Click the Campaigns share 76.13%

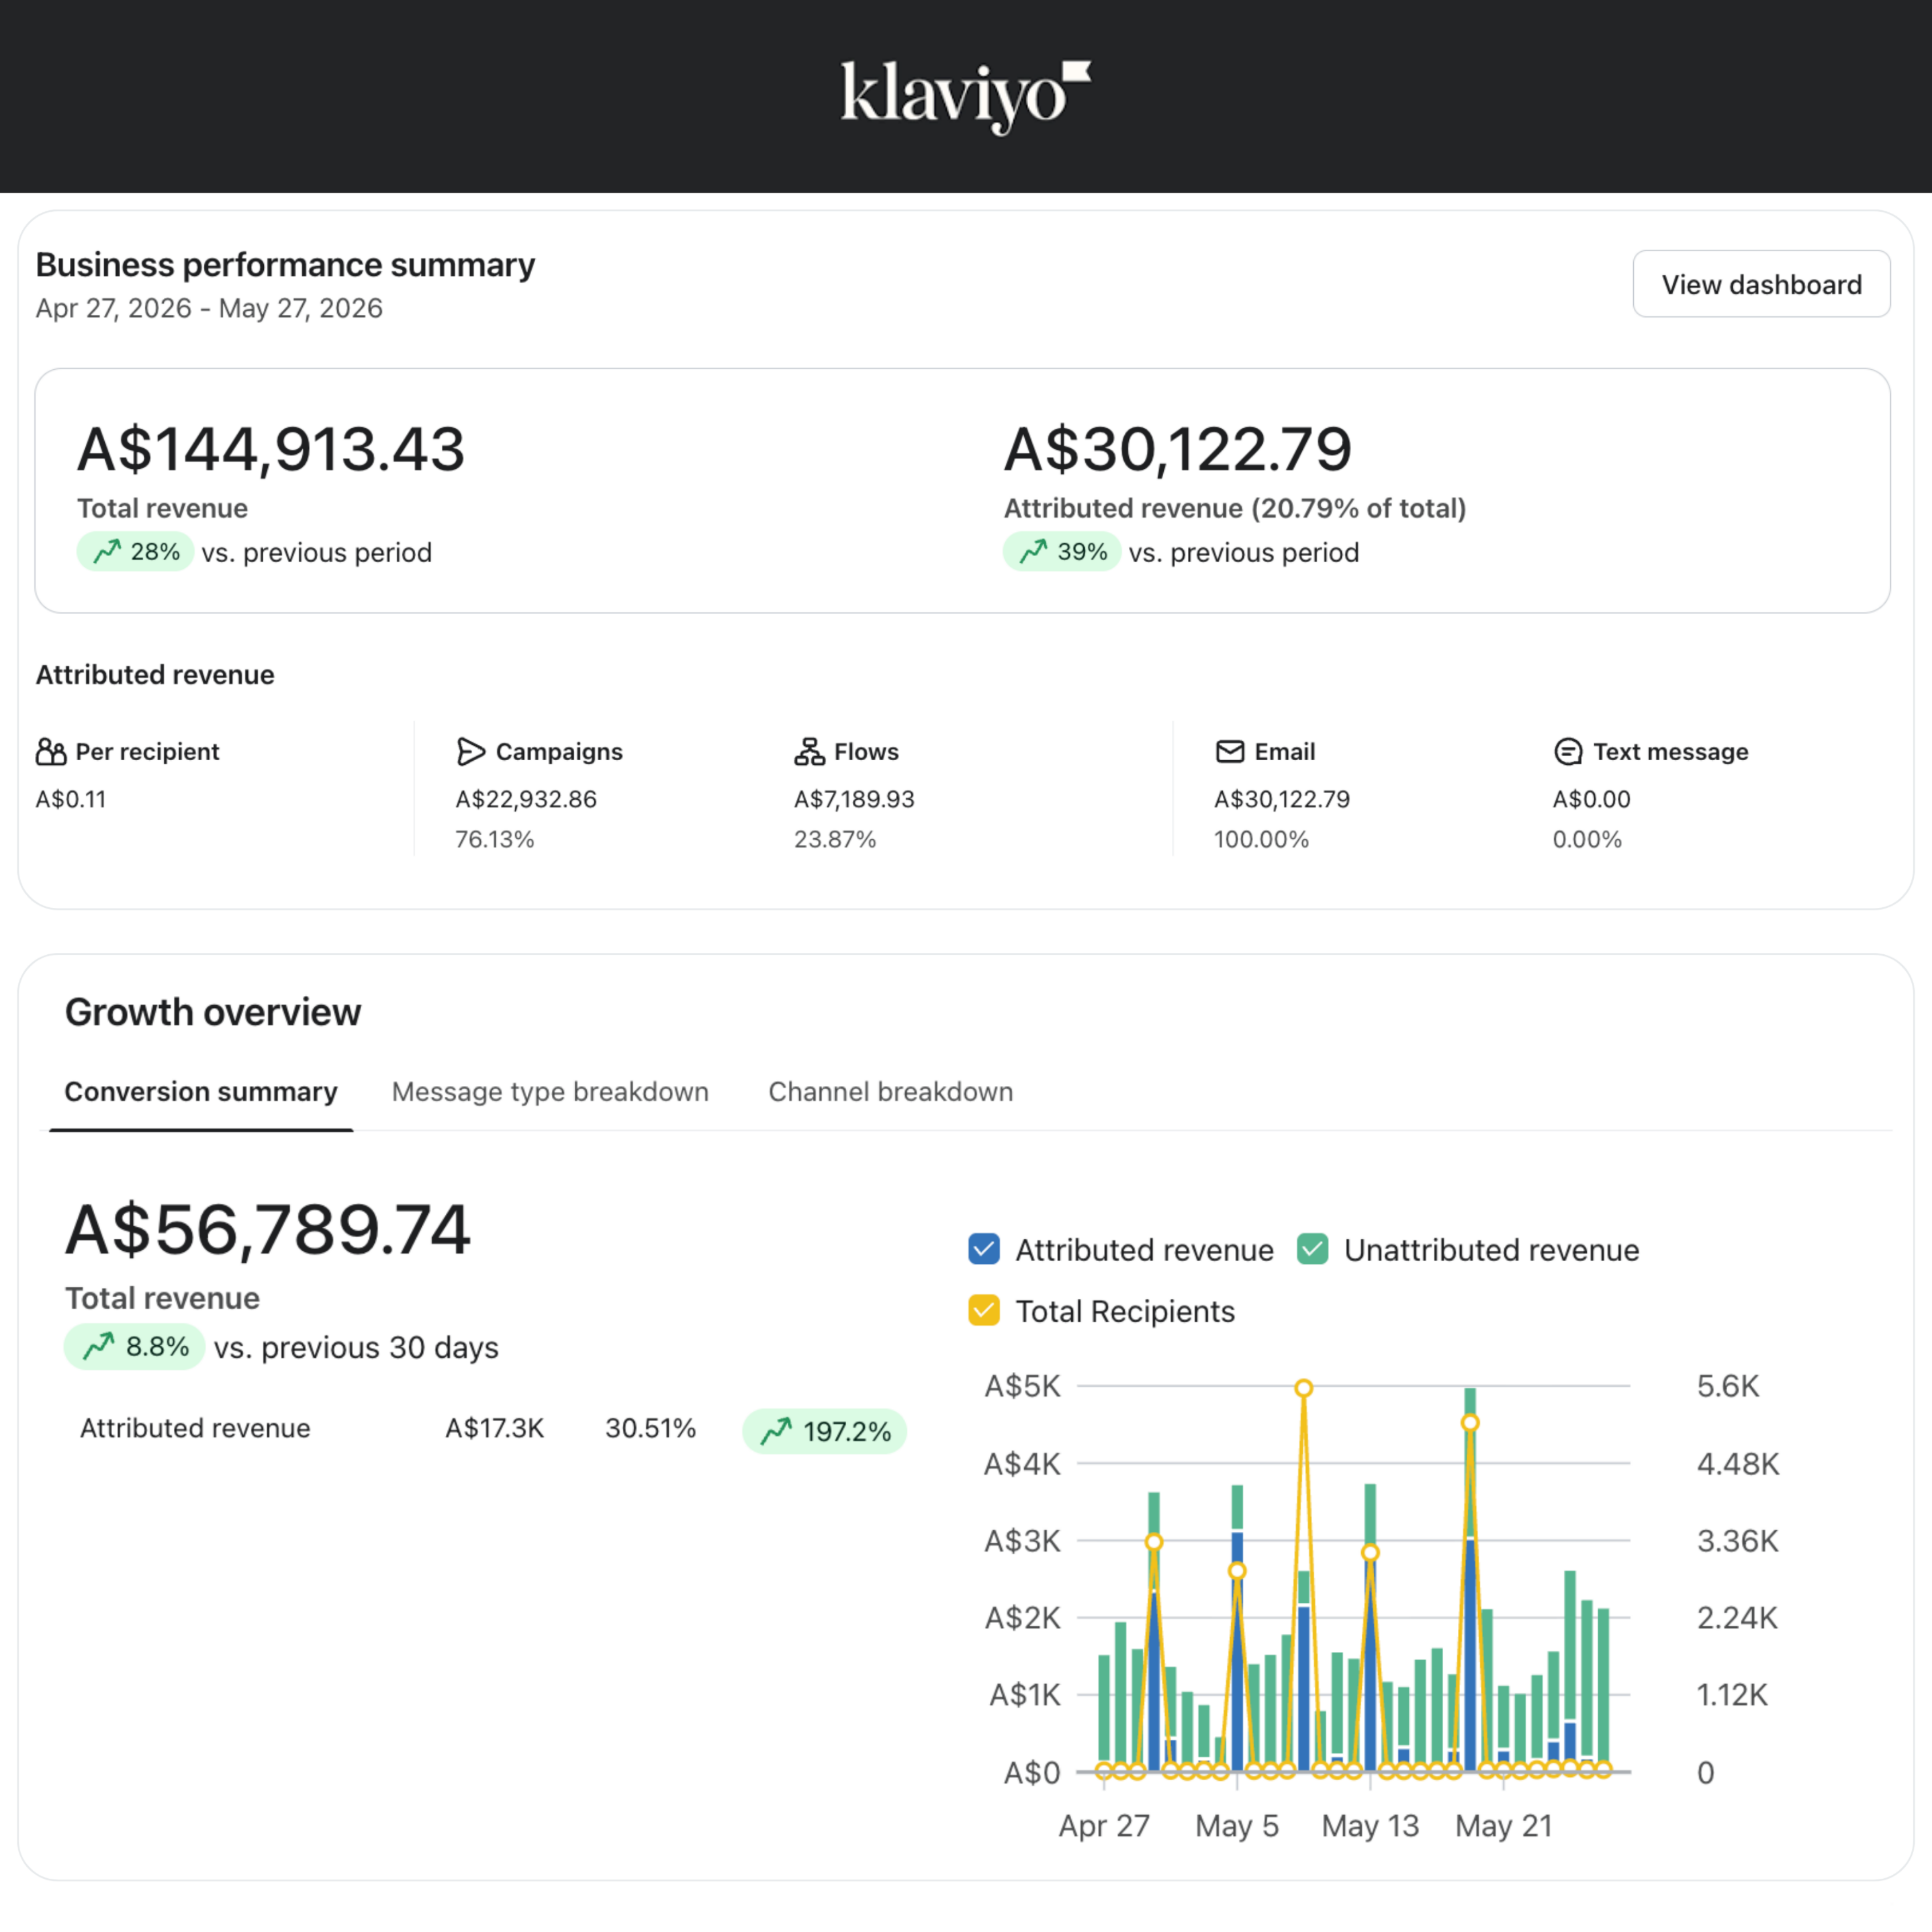495,840
